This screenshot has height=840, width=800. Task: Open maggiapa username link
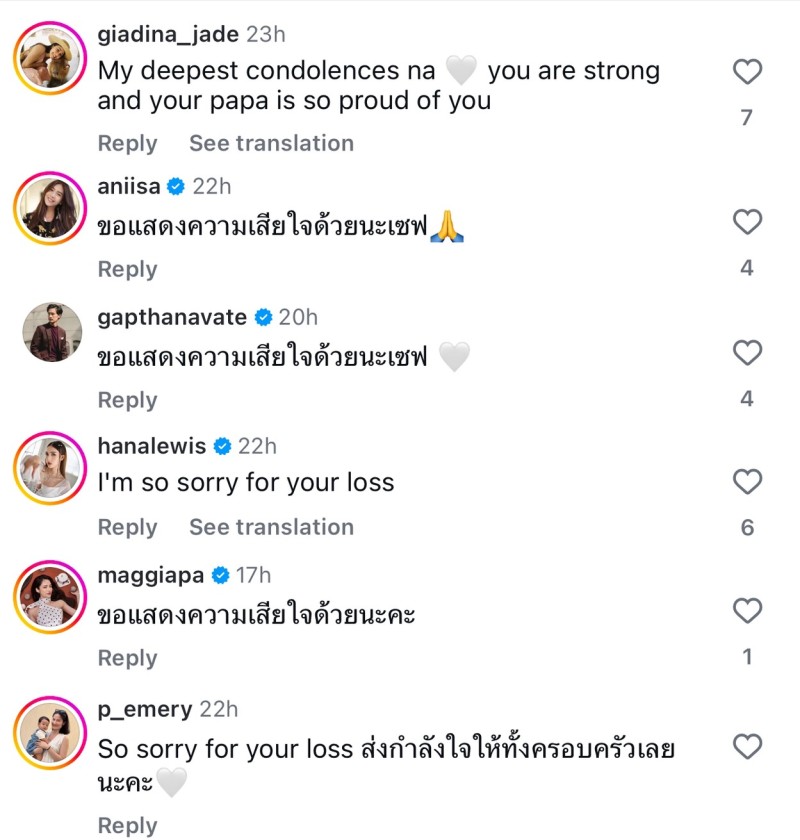[x=150, y=575]
